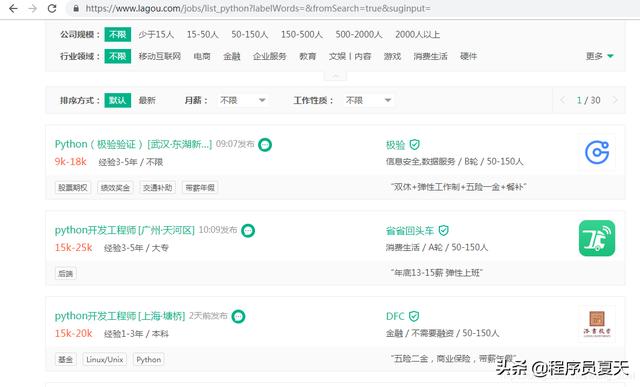640x387 pixels.
Task: Filter industry by 硬件
Action: (468, 56)
